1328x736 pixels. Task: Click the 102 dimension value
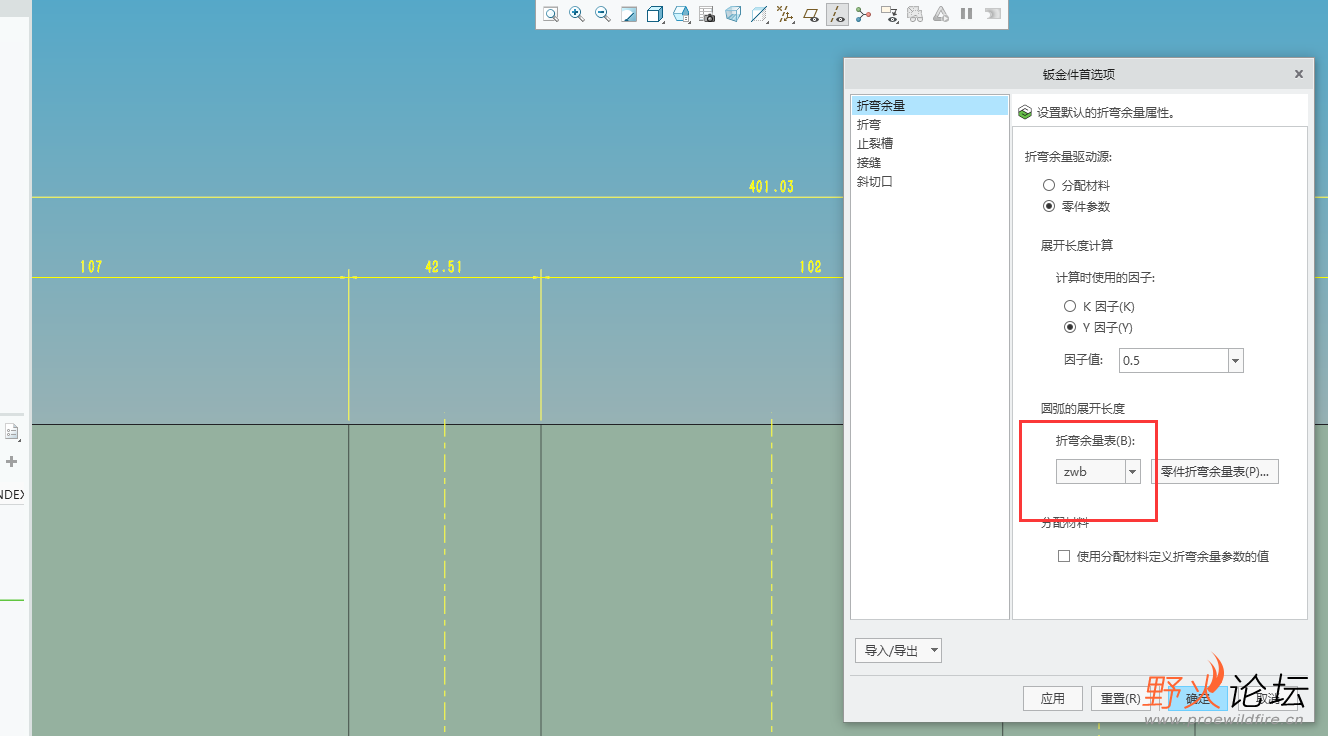click(x=810, y=267)
